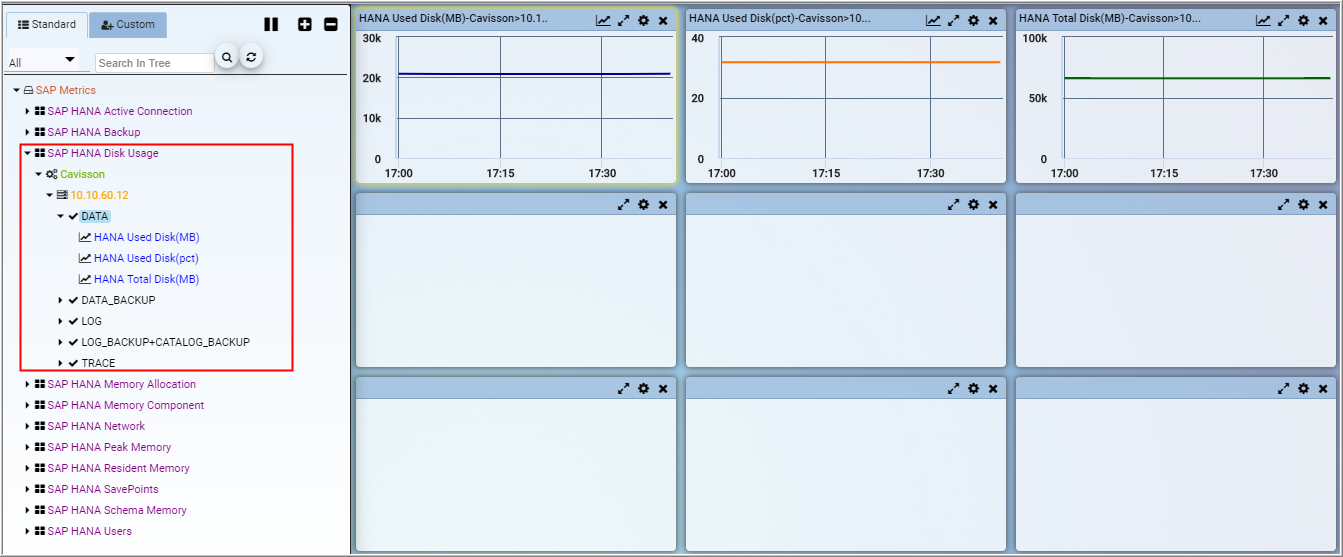
Task: Click the blue line in Used Disk(MB) graph
Action: 534,73
